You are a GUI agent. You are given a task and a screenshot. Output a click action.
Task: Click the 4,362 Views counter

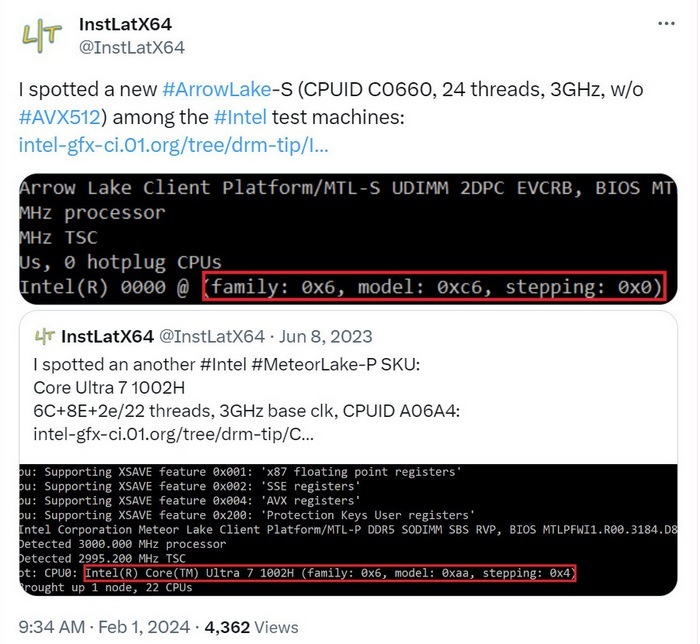pyautogui.click(x=251, y=627)
